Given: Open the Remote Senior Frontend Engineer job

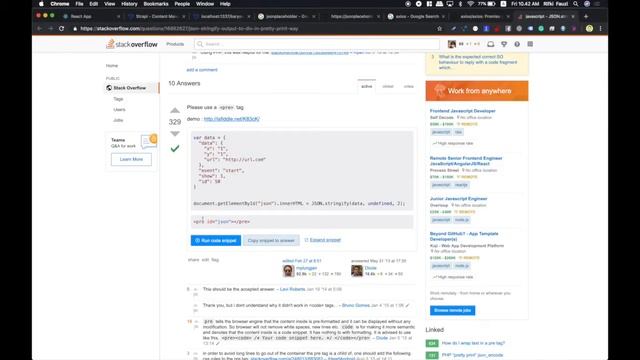Looking at the screenshot, I should (x=466, y=161).
